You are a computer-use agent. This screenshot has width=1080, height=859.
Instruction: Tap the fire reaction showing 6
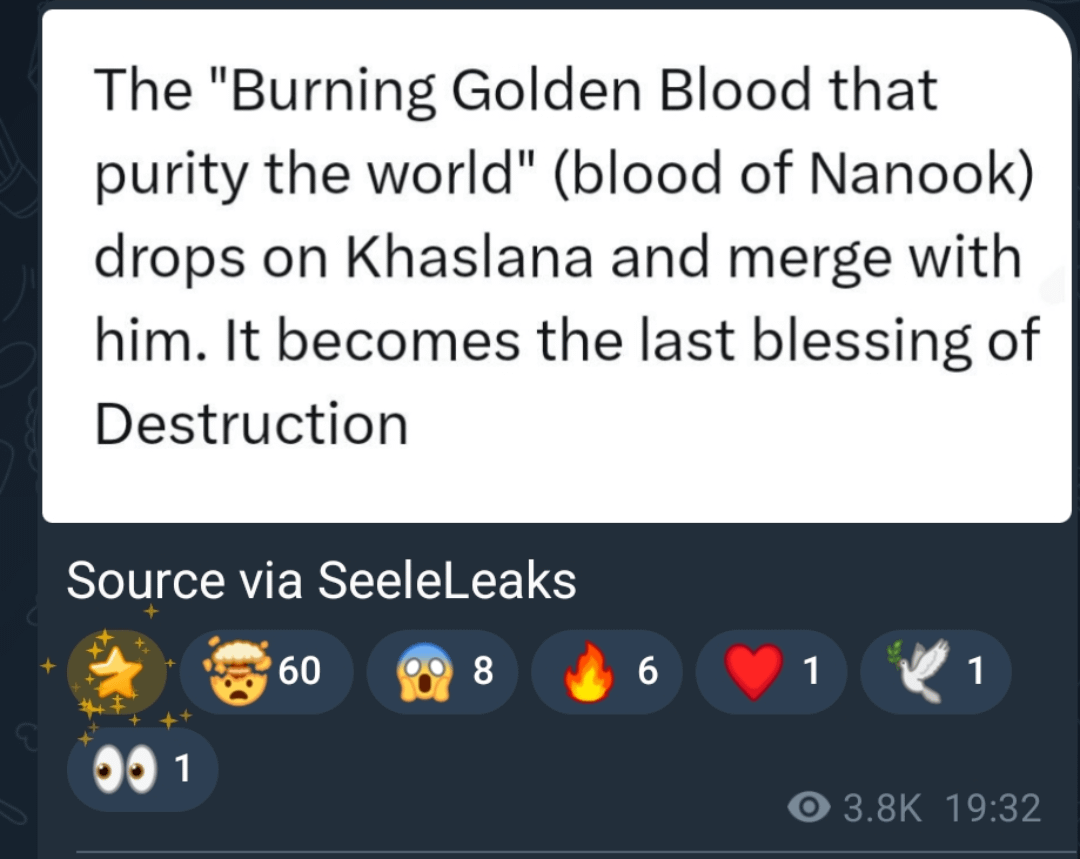click(606, 671)
